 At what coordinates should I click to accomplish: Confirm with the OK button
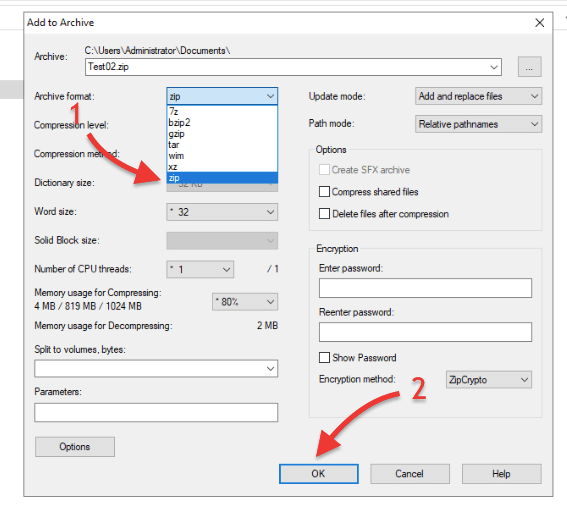click(319, 474)
